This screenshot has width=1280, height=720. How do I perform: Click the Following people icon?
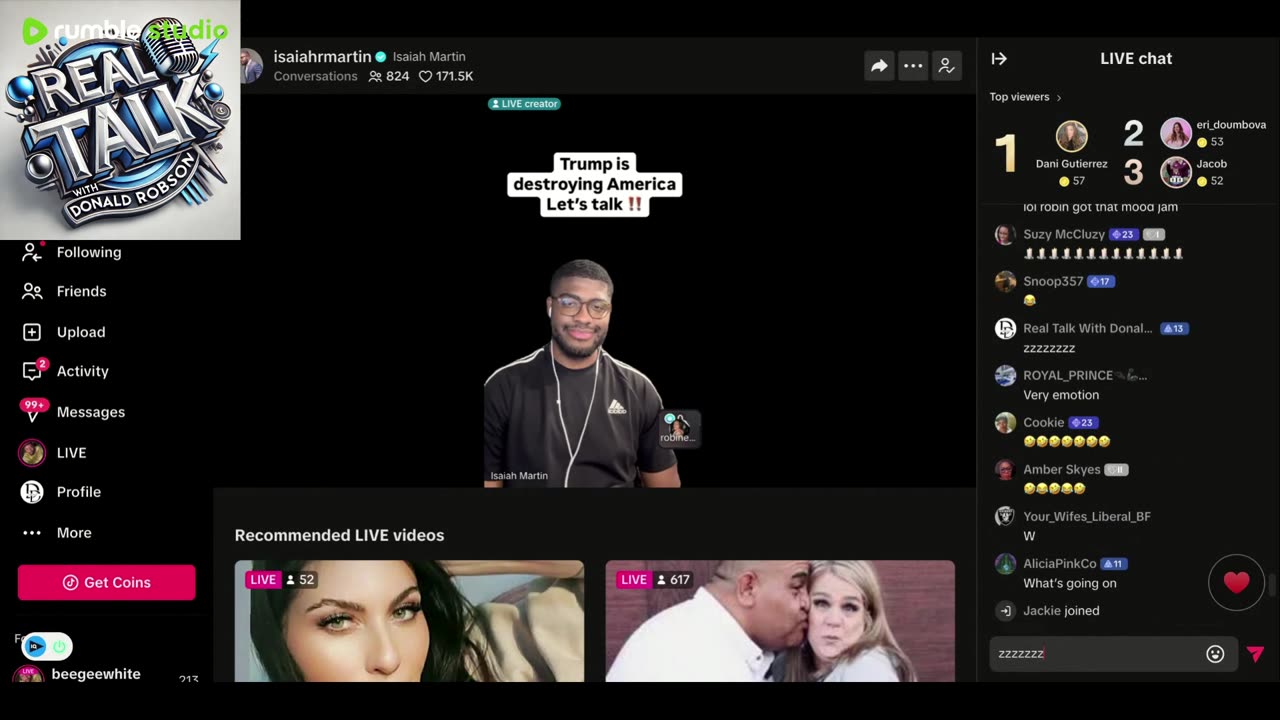pos(32,252)
